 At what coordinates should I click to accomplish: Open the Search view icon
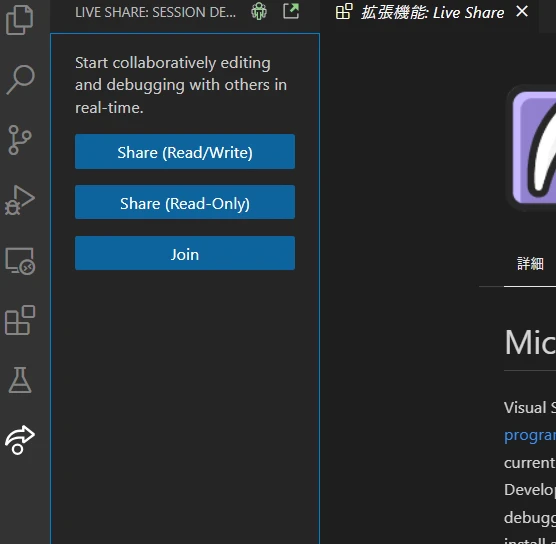click(x=20, y=80)
